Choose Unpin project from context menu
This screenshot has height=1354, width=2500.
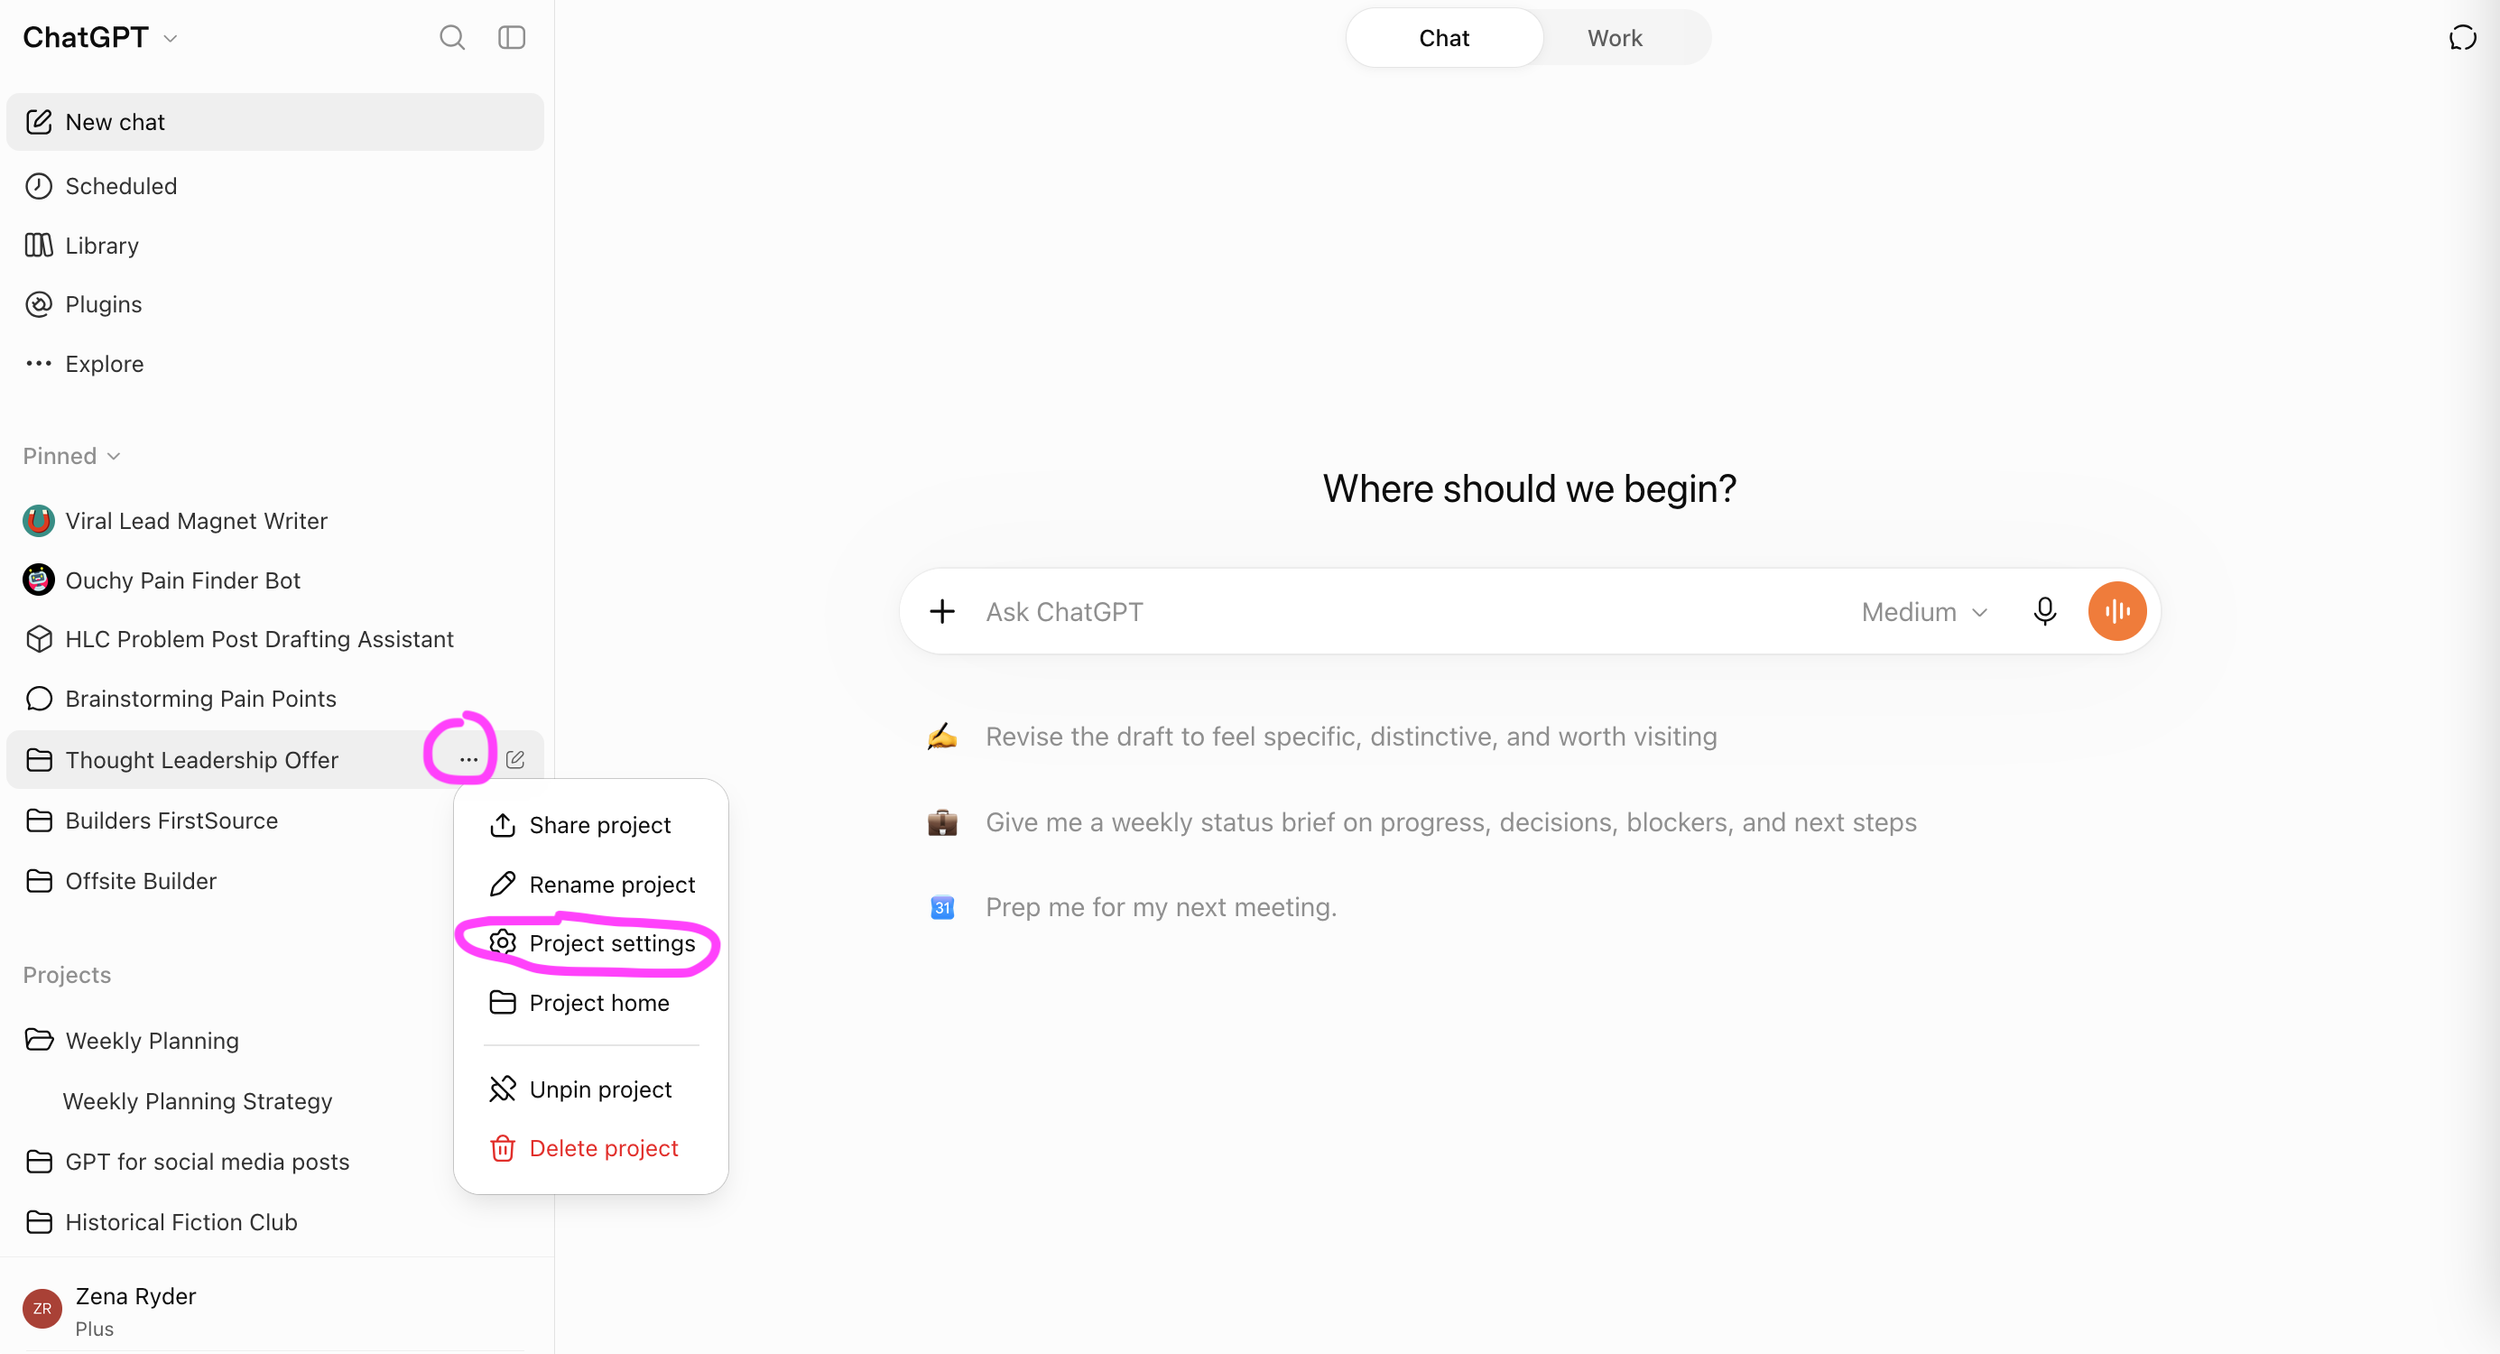click(x=591, y=1089)
